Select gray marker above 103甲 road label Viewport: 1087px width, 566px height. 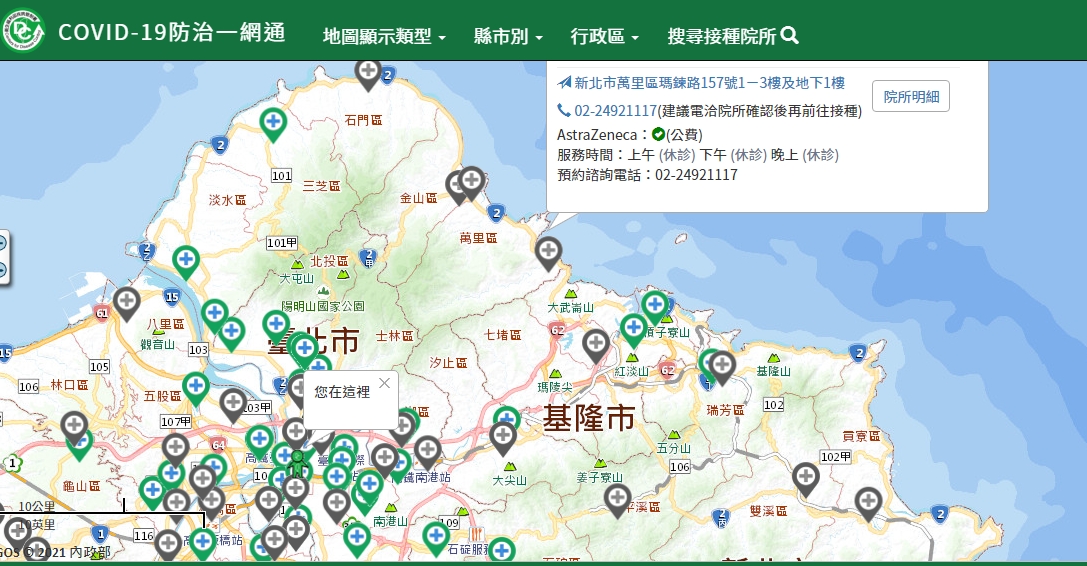tap(233, 406)
